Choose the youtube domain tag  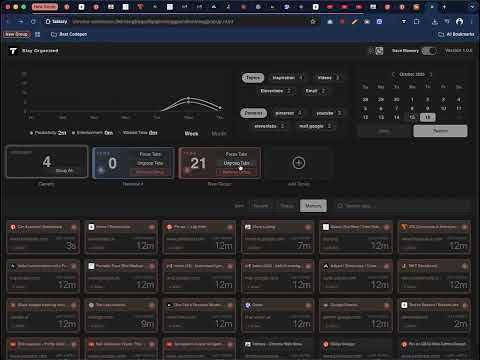pyautogui.click(x=329, y=113)
